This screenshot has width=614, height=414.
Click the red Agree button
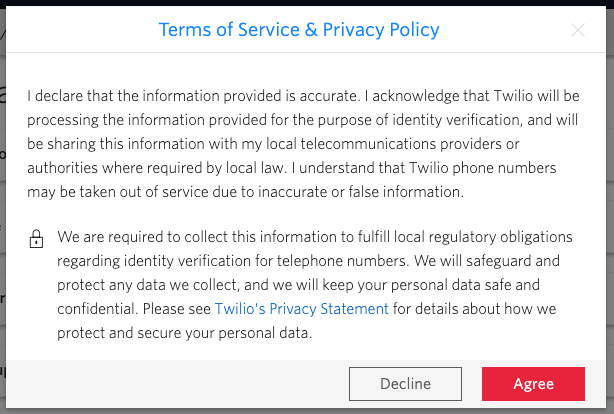(533, 384)
